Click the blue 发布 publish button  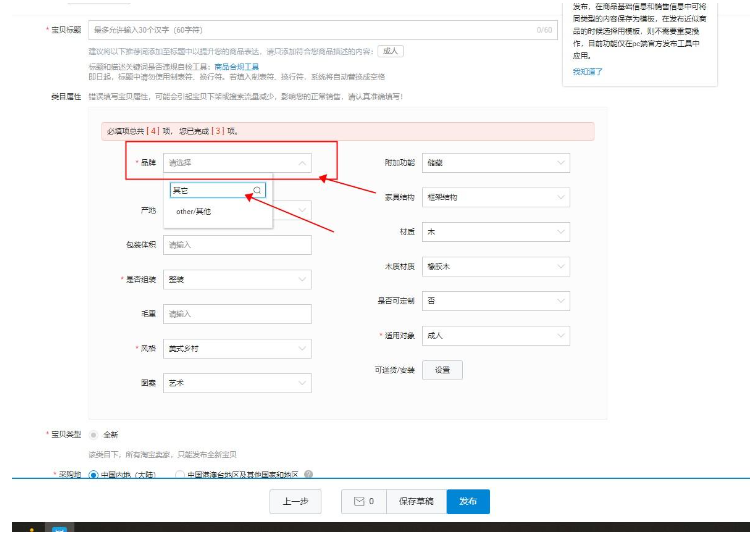tap(468, 501)
